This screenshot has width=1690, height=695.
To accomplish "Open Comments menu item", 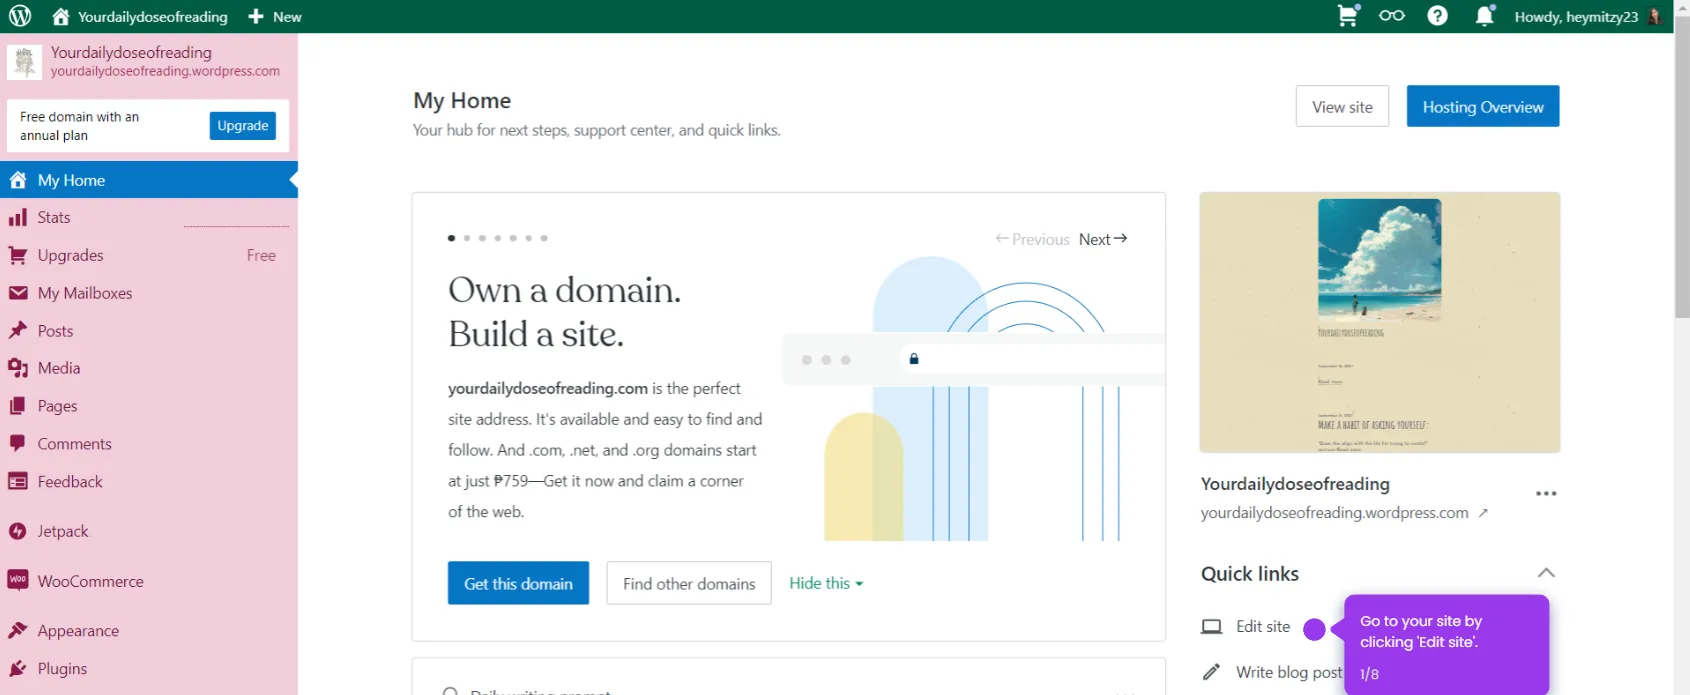I will click(149, 443).
